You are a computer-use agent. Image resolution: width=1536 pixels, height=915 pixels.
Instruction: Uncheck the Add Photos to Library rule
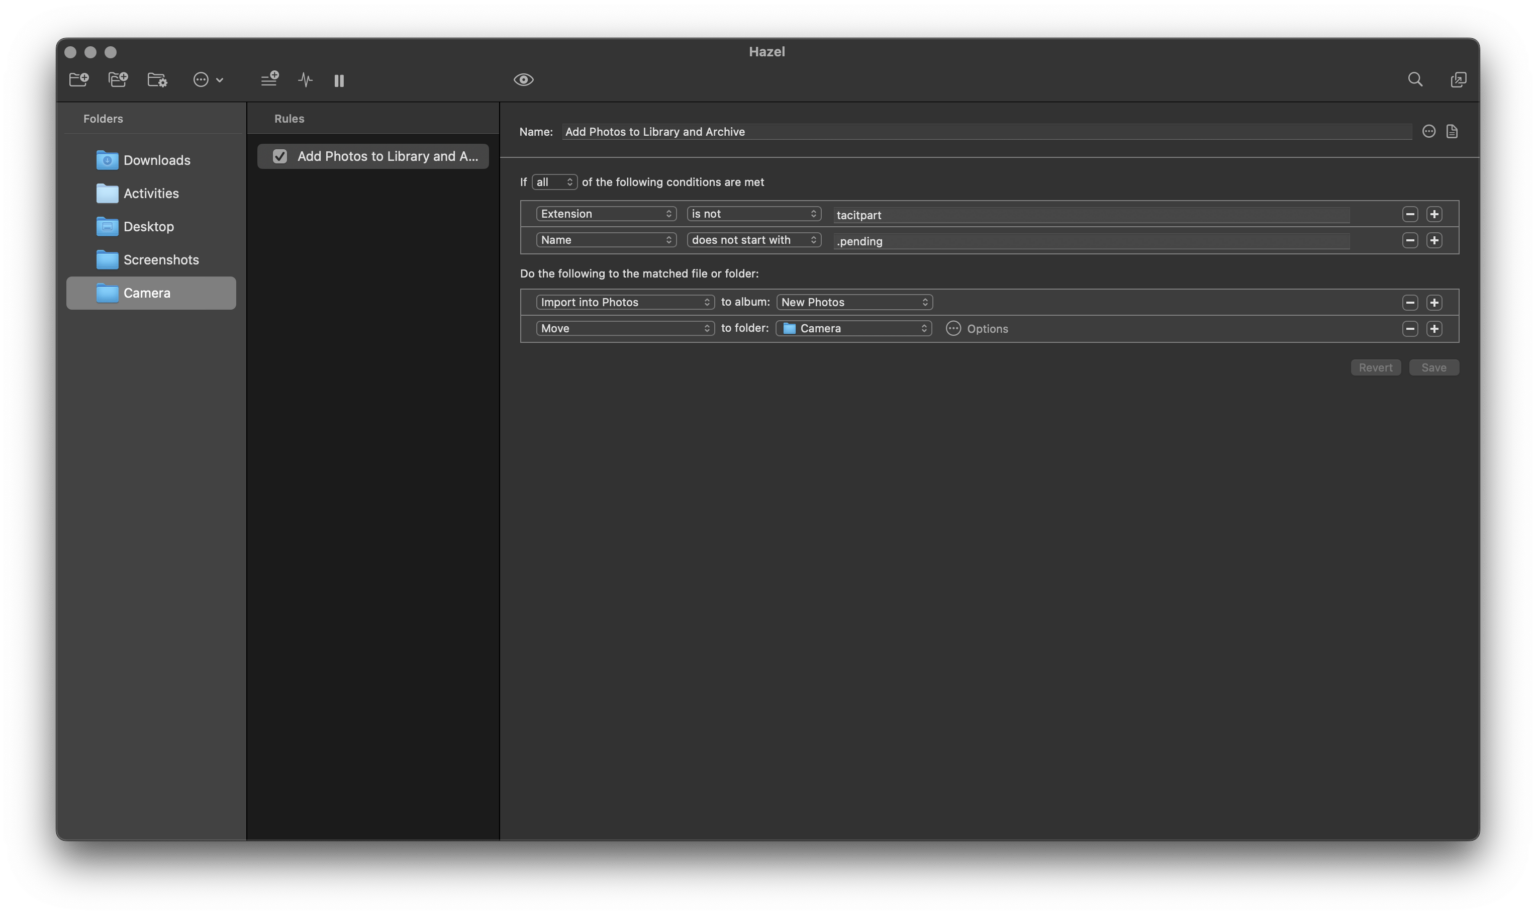click(x=280, y=156)
